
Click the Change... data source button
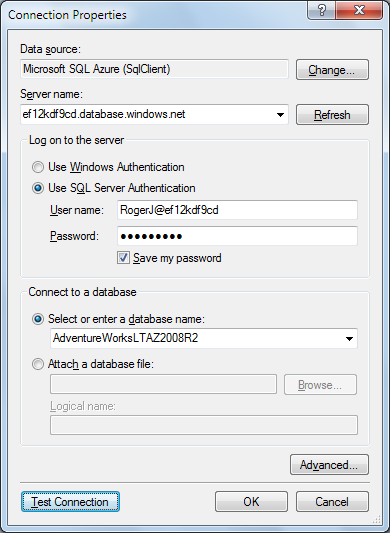(332, 70)
